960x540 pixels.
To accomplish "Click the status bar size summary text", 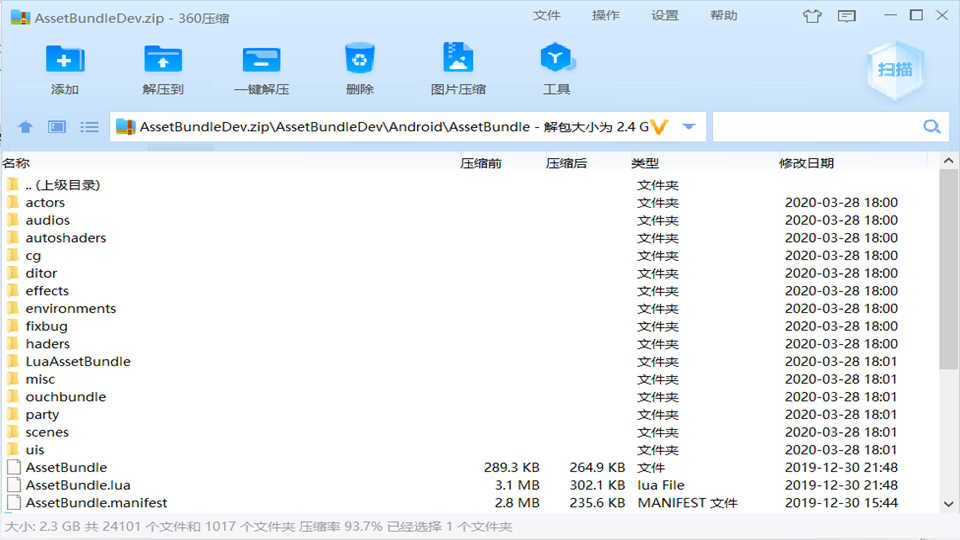I will point(258,527).
